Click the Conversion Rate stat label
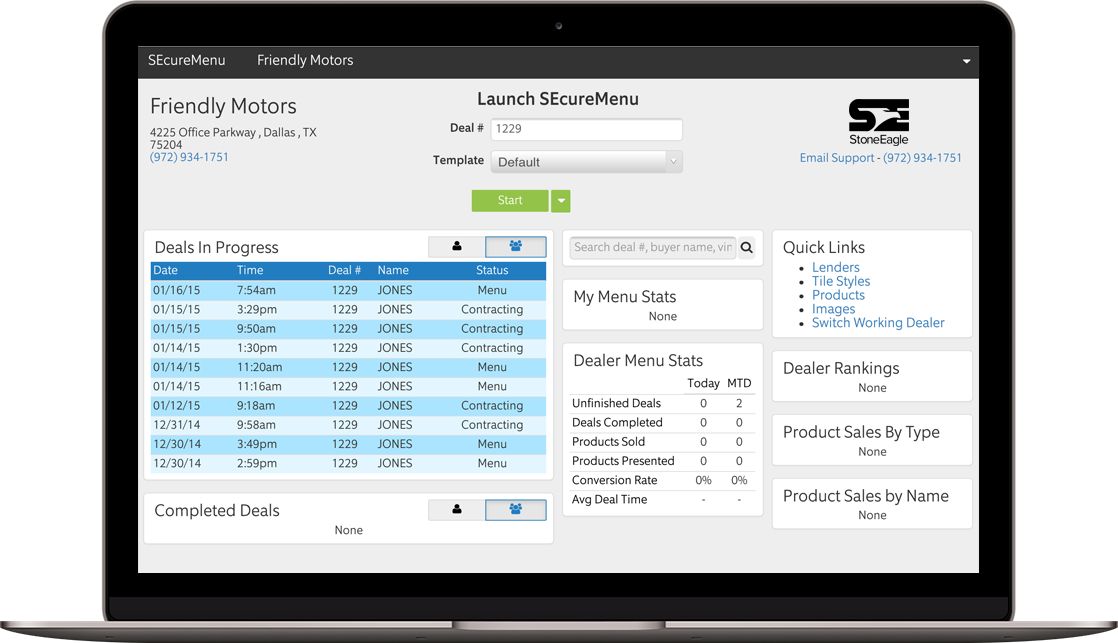 [x=614, y=480]
